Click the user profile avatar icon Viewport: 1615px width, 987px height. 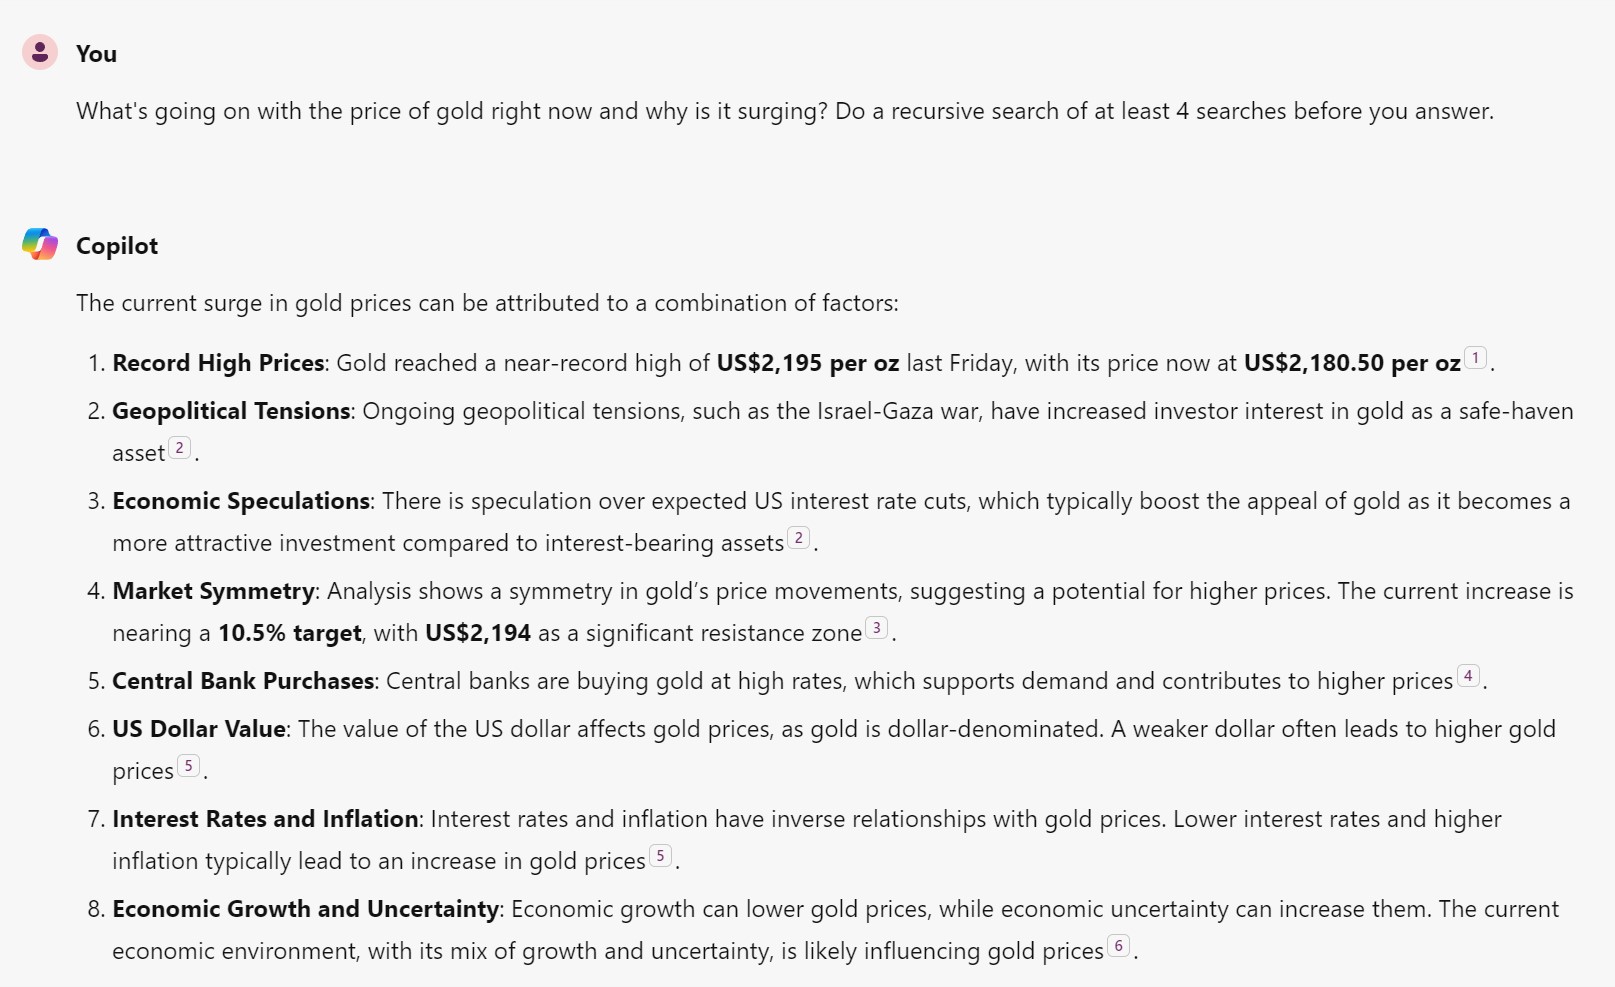(40, 52)
